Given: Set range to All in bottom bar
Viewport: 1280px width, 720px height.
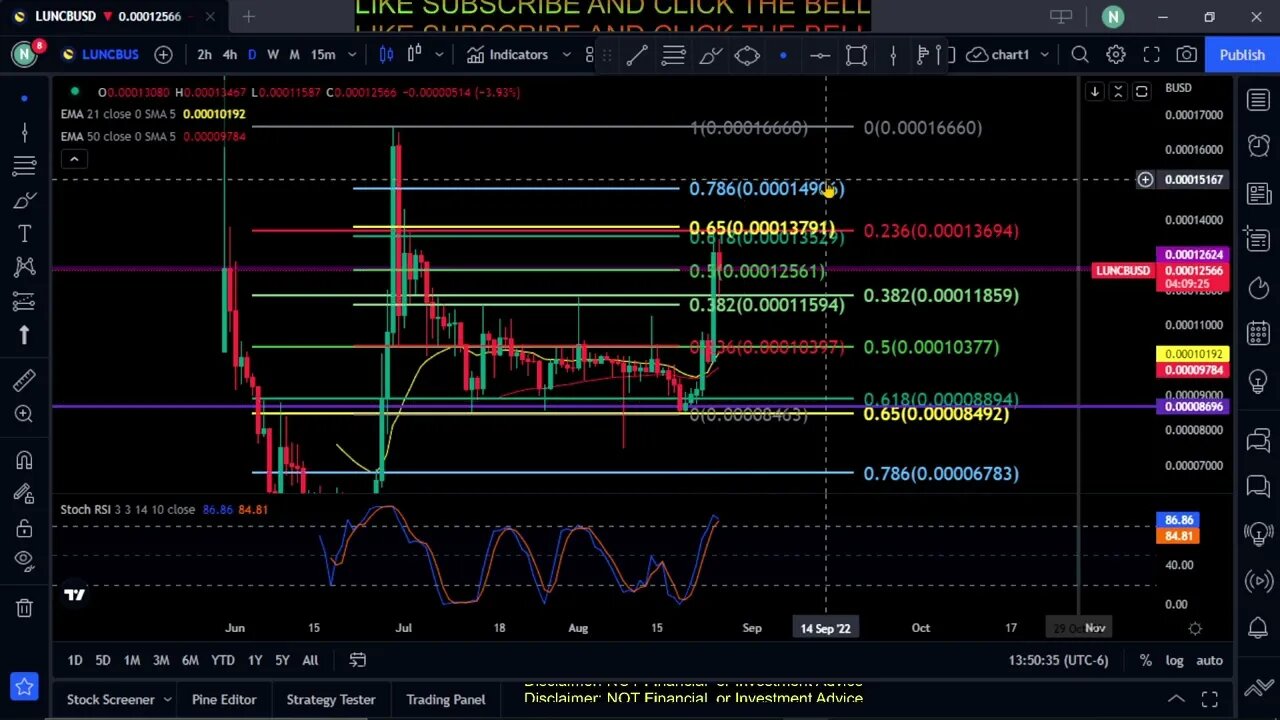Looking at the screenshot, I should (x=310, y=660).
